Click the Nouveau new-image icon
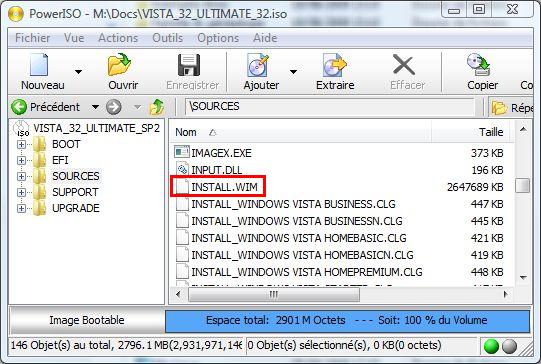541x364 pixels. (x=39, y=65)
